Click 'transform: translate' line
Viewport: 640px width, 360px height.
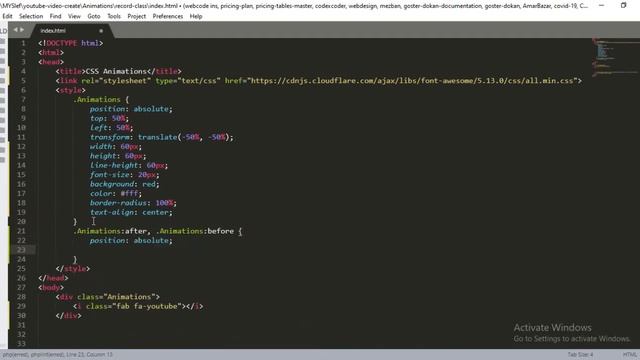162,137
